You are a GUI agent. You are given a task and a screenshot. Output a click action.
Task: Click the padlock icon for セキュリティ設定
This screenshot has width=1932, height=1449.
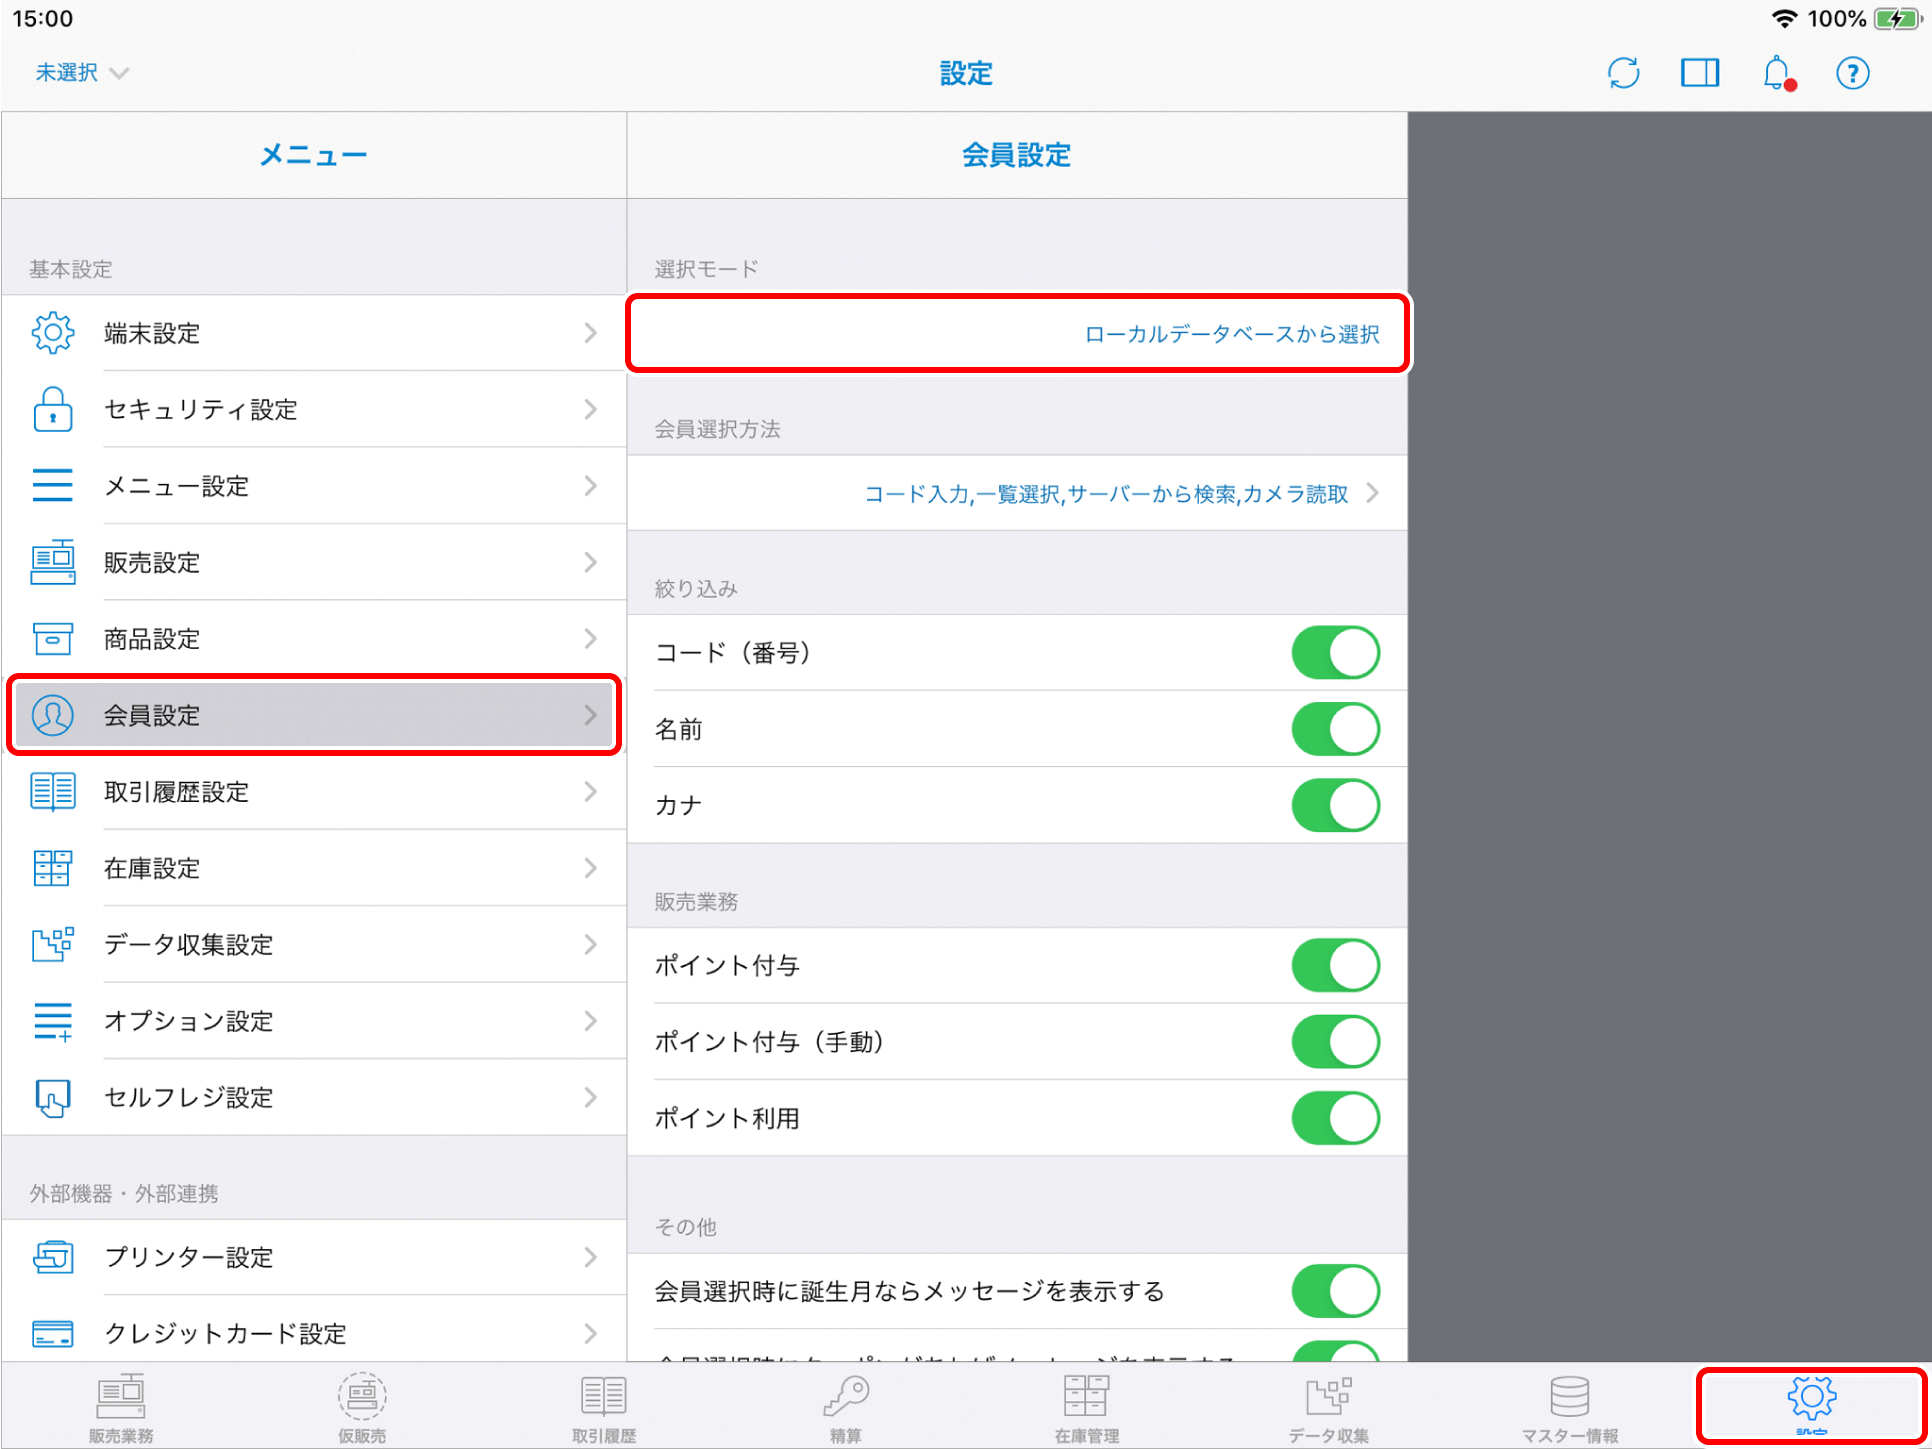tap(53, 409)
